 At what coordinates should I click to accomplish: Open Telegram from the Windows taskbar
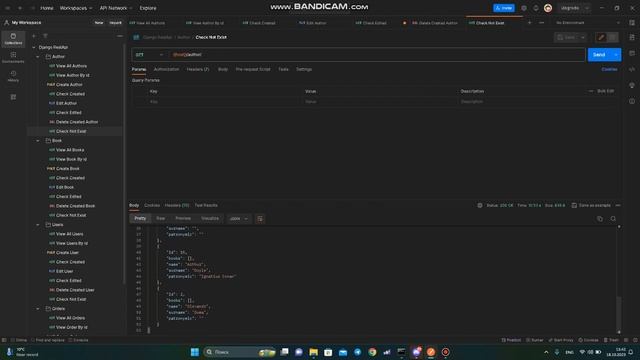pos(358,352)
